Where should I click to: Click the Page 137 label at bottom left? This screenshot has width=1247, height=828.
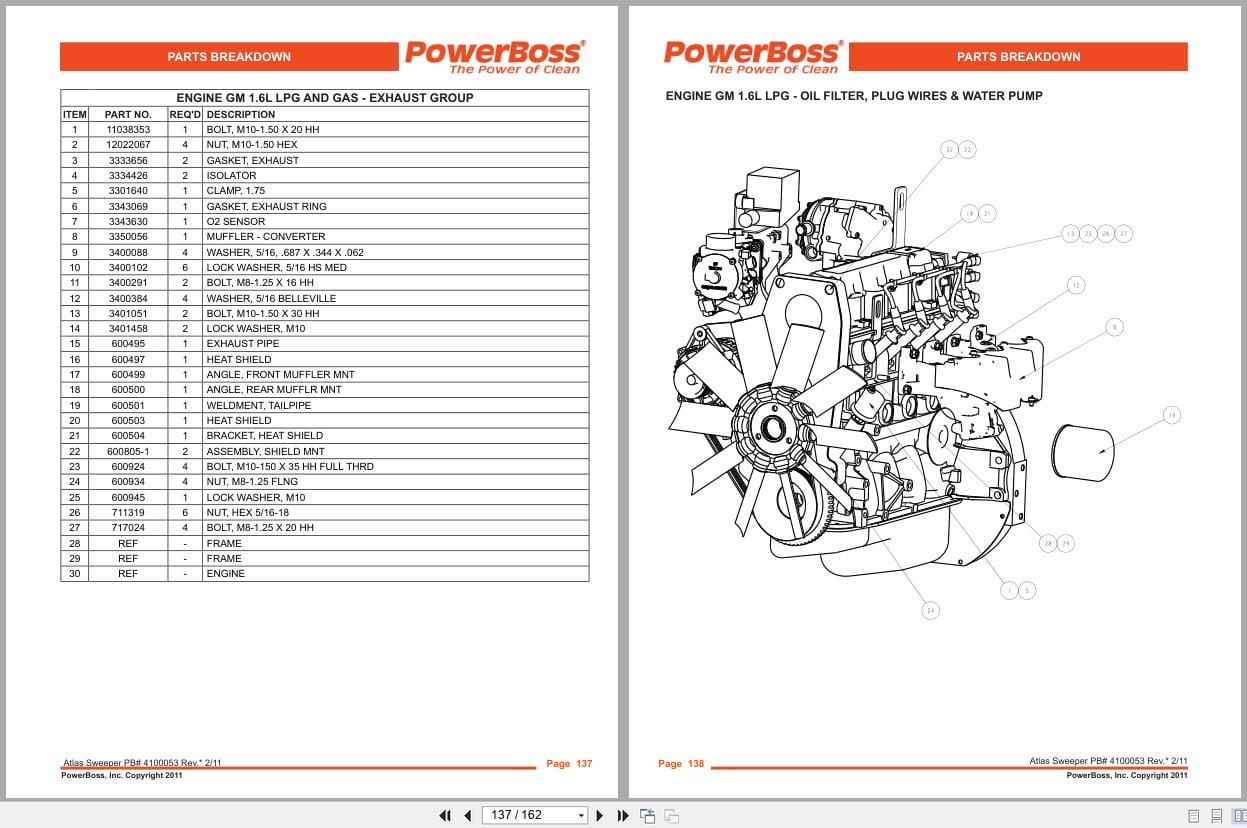click(x=568, y=763)
